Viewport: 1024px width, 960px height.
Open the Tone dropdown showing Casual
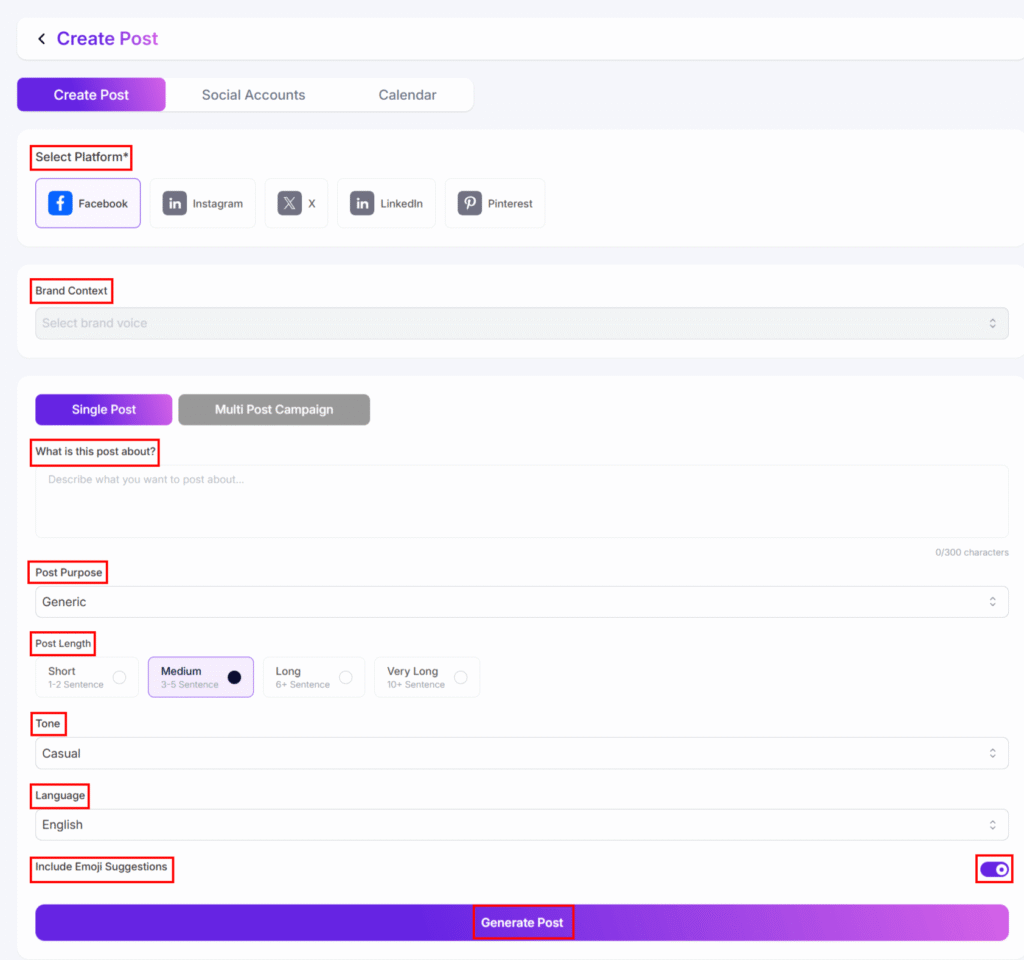pyautogui.click(x=522, y=753)
